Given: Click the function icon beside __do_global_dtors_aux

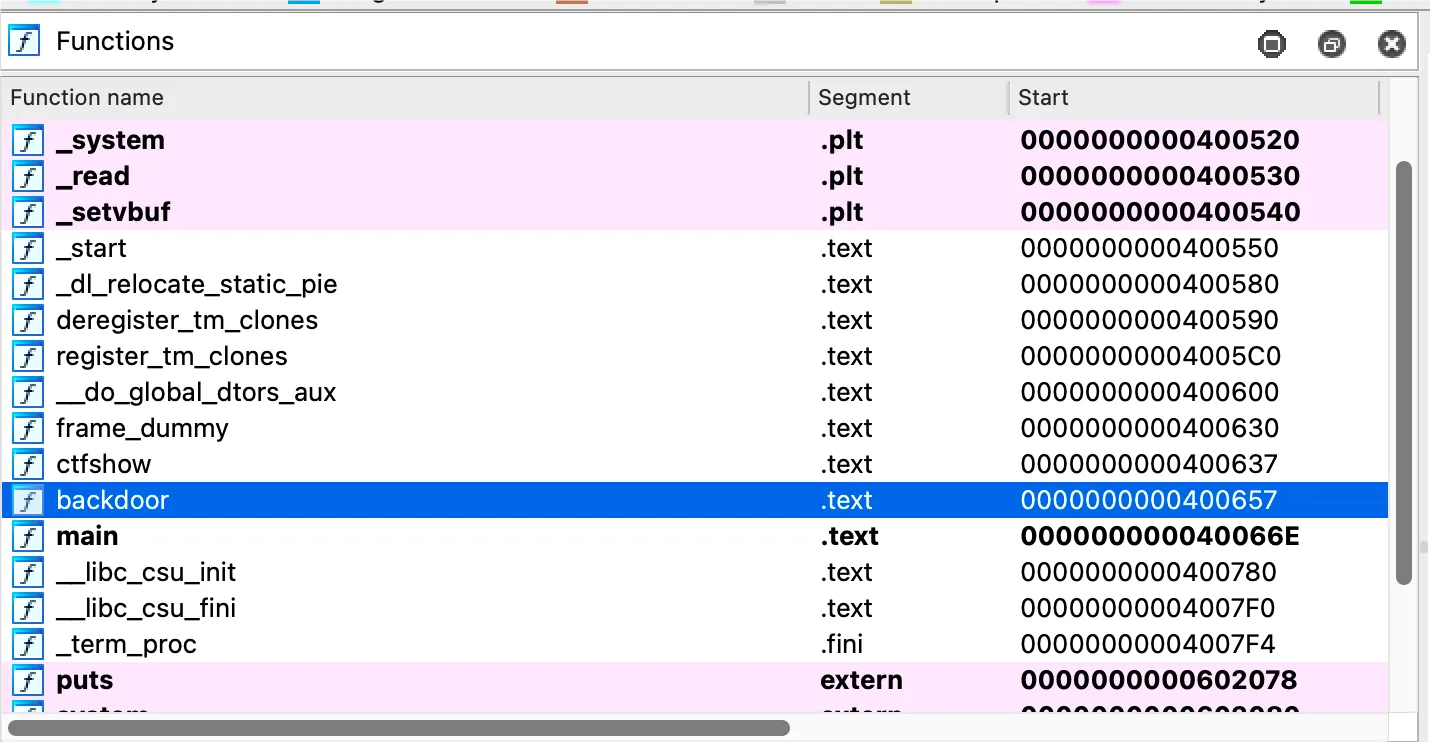Looking at the screenshot, I should (x=28, y=393).
